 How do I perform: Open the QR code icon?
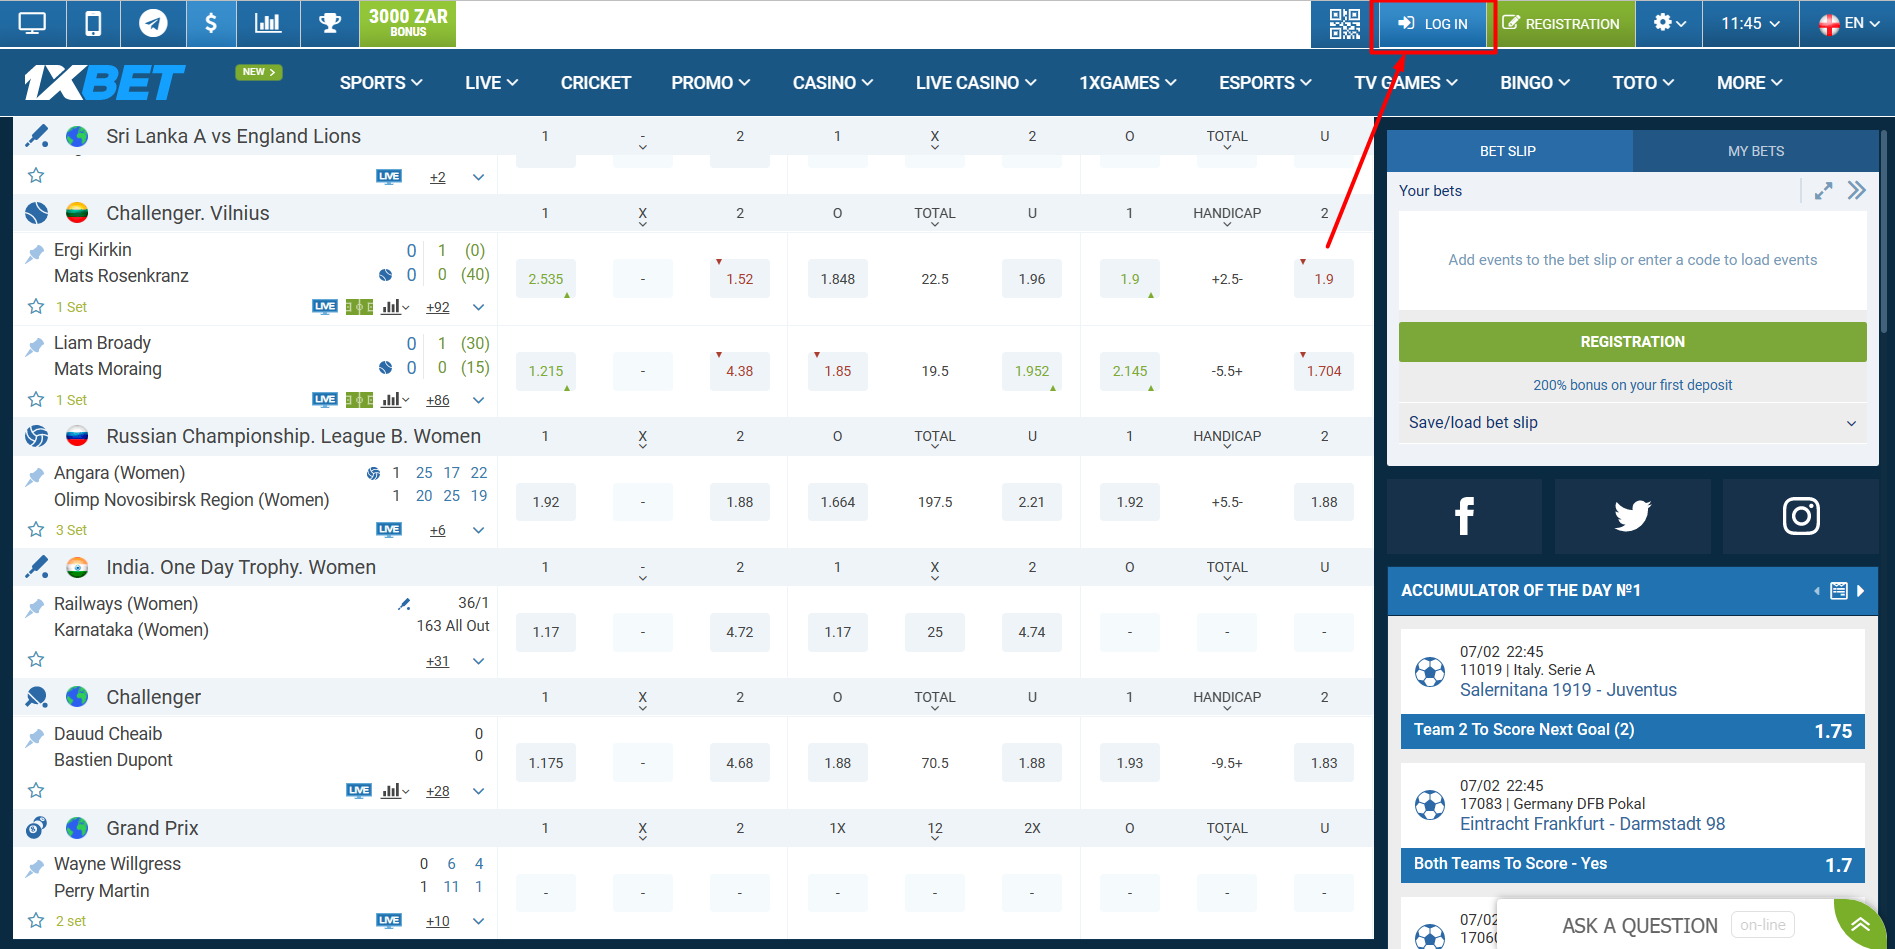(x=1344, y=23)
